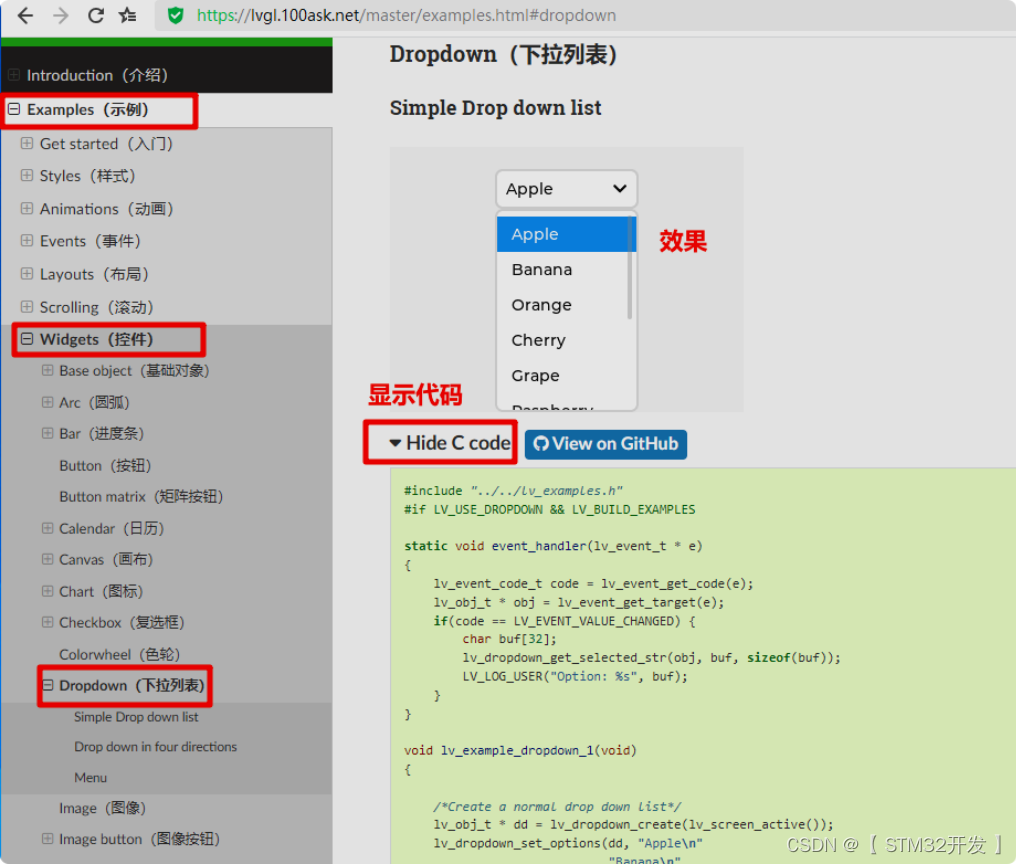Expand Base object (基础对象) plus icon
Viewport: 1016px width, 864px height.
(47, 370)
